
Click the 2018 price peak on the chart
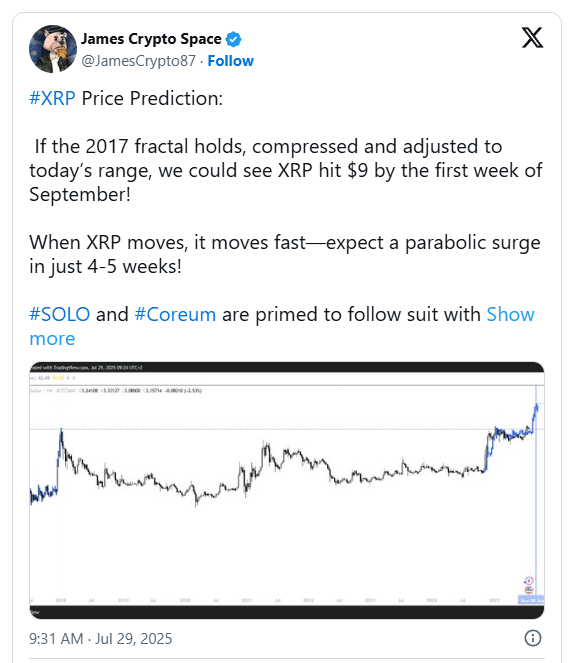tap(61, 431)
